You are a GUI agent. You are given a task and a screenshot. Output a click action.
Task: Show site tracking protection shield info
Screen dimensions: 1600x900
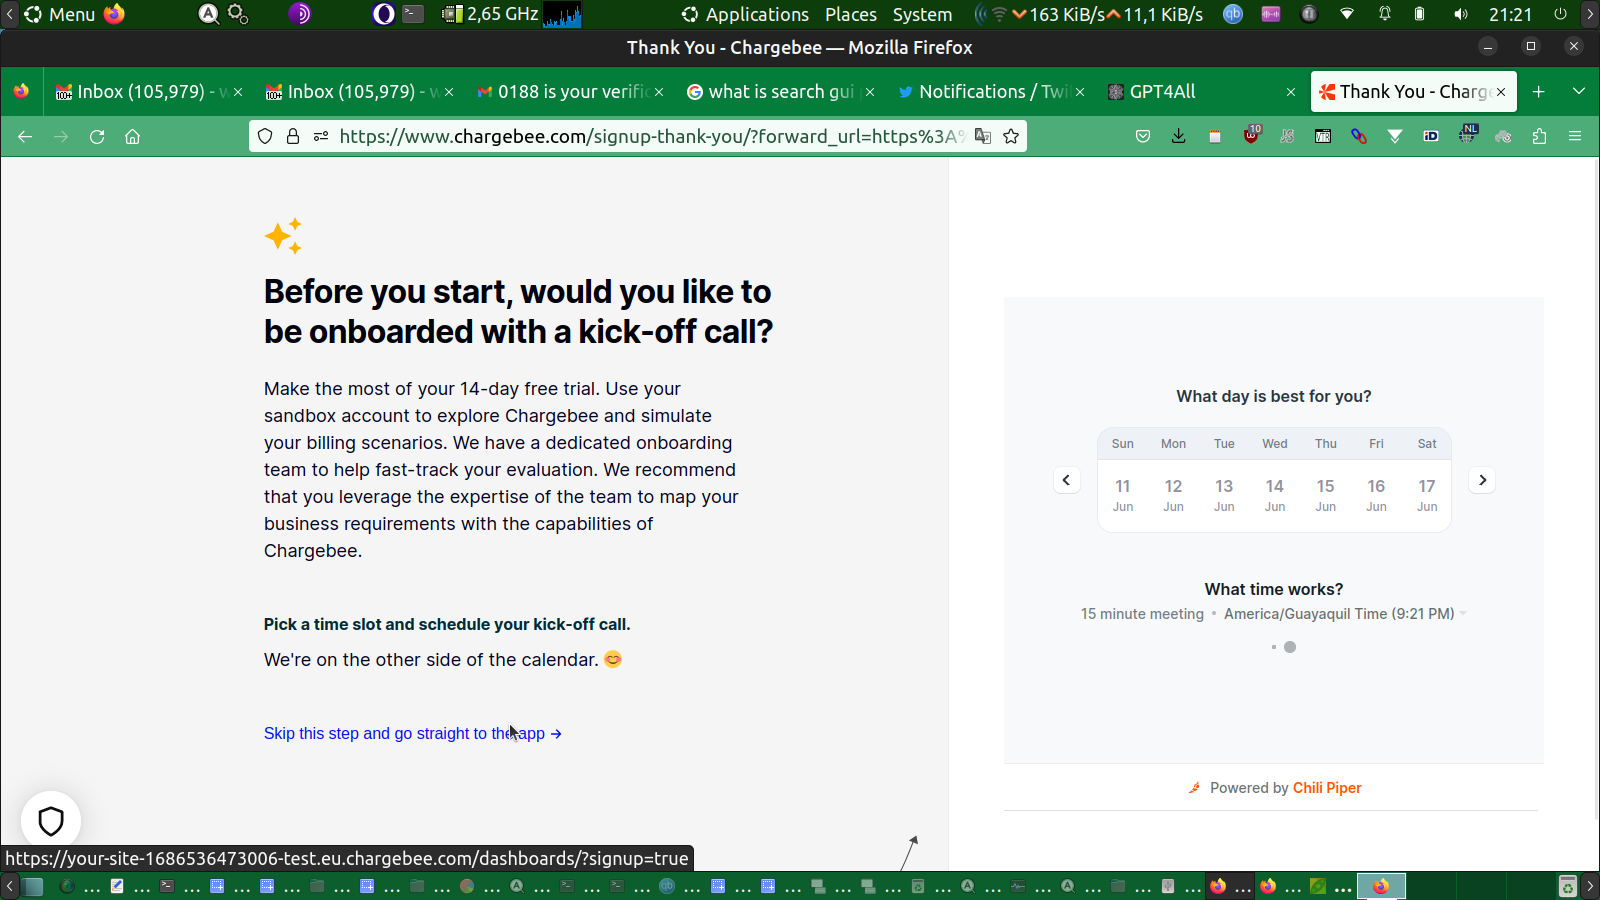coord(265,137)
